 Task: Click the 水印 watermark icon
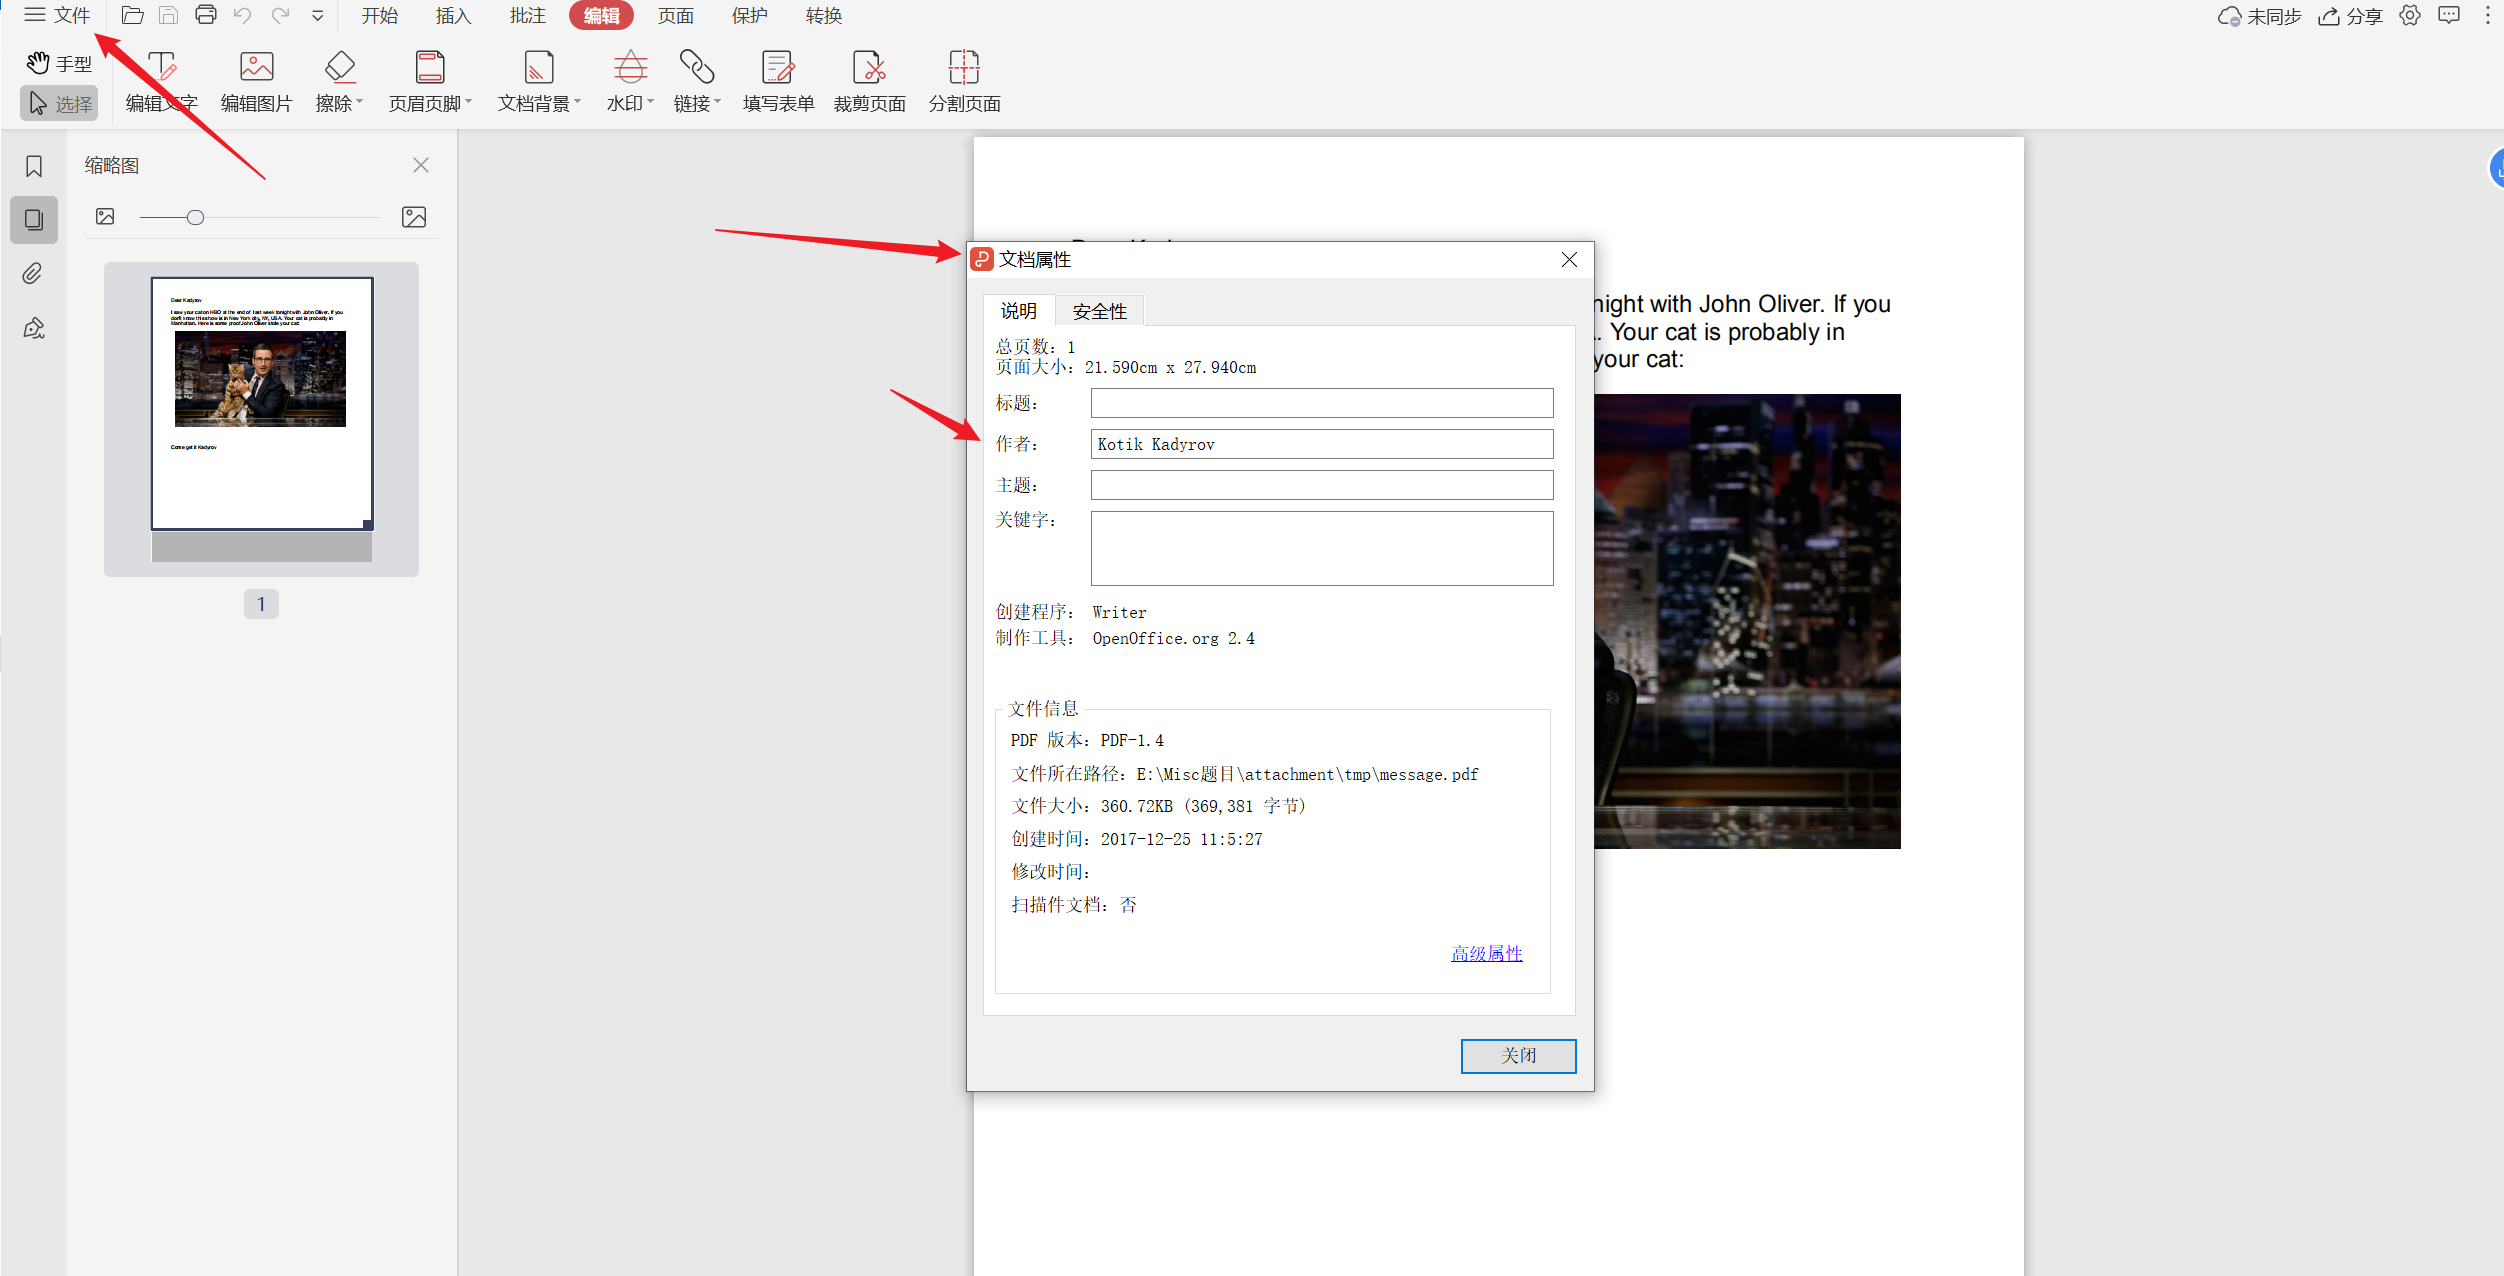pyautogui.click(x=630, y=67)
